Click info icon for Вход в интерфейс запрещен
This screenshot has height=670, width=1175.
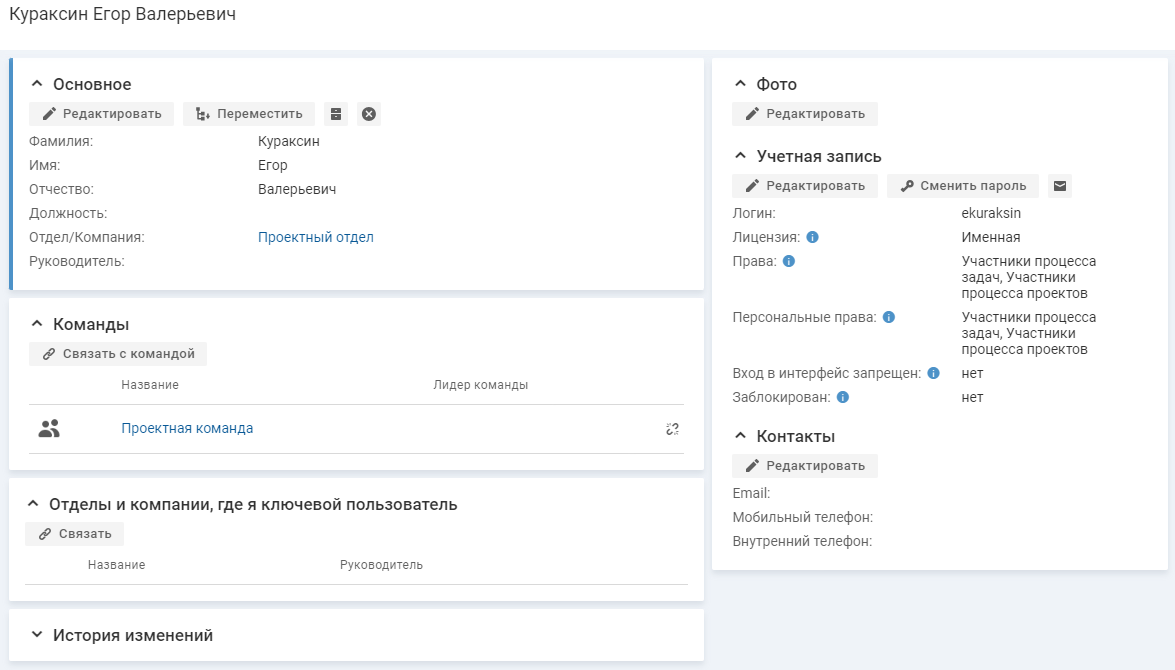click(933, 374)
